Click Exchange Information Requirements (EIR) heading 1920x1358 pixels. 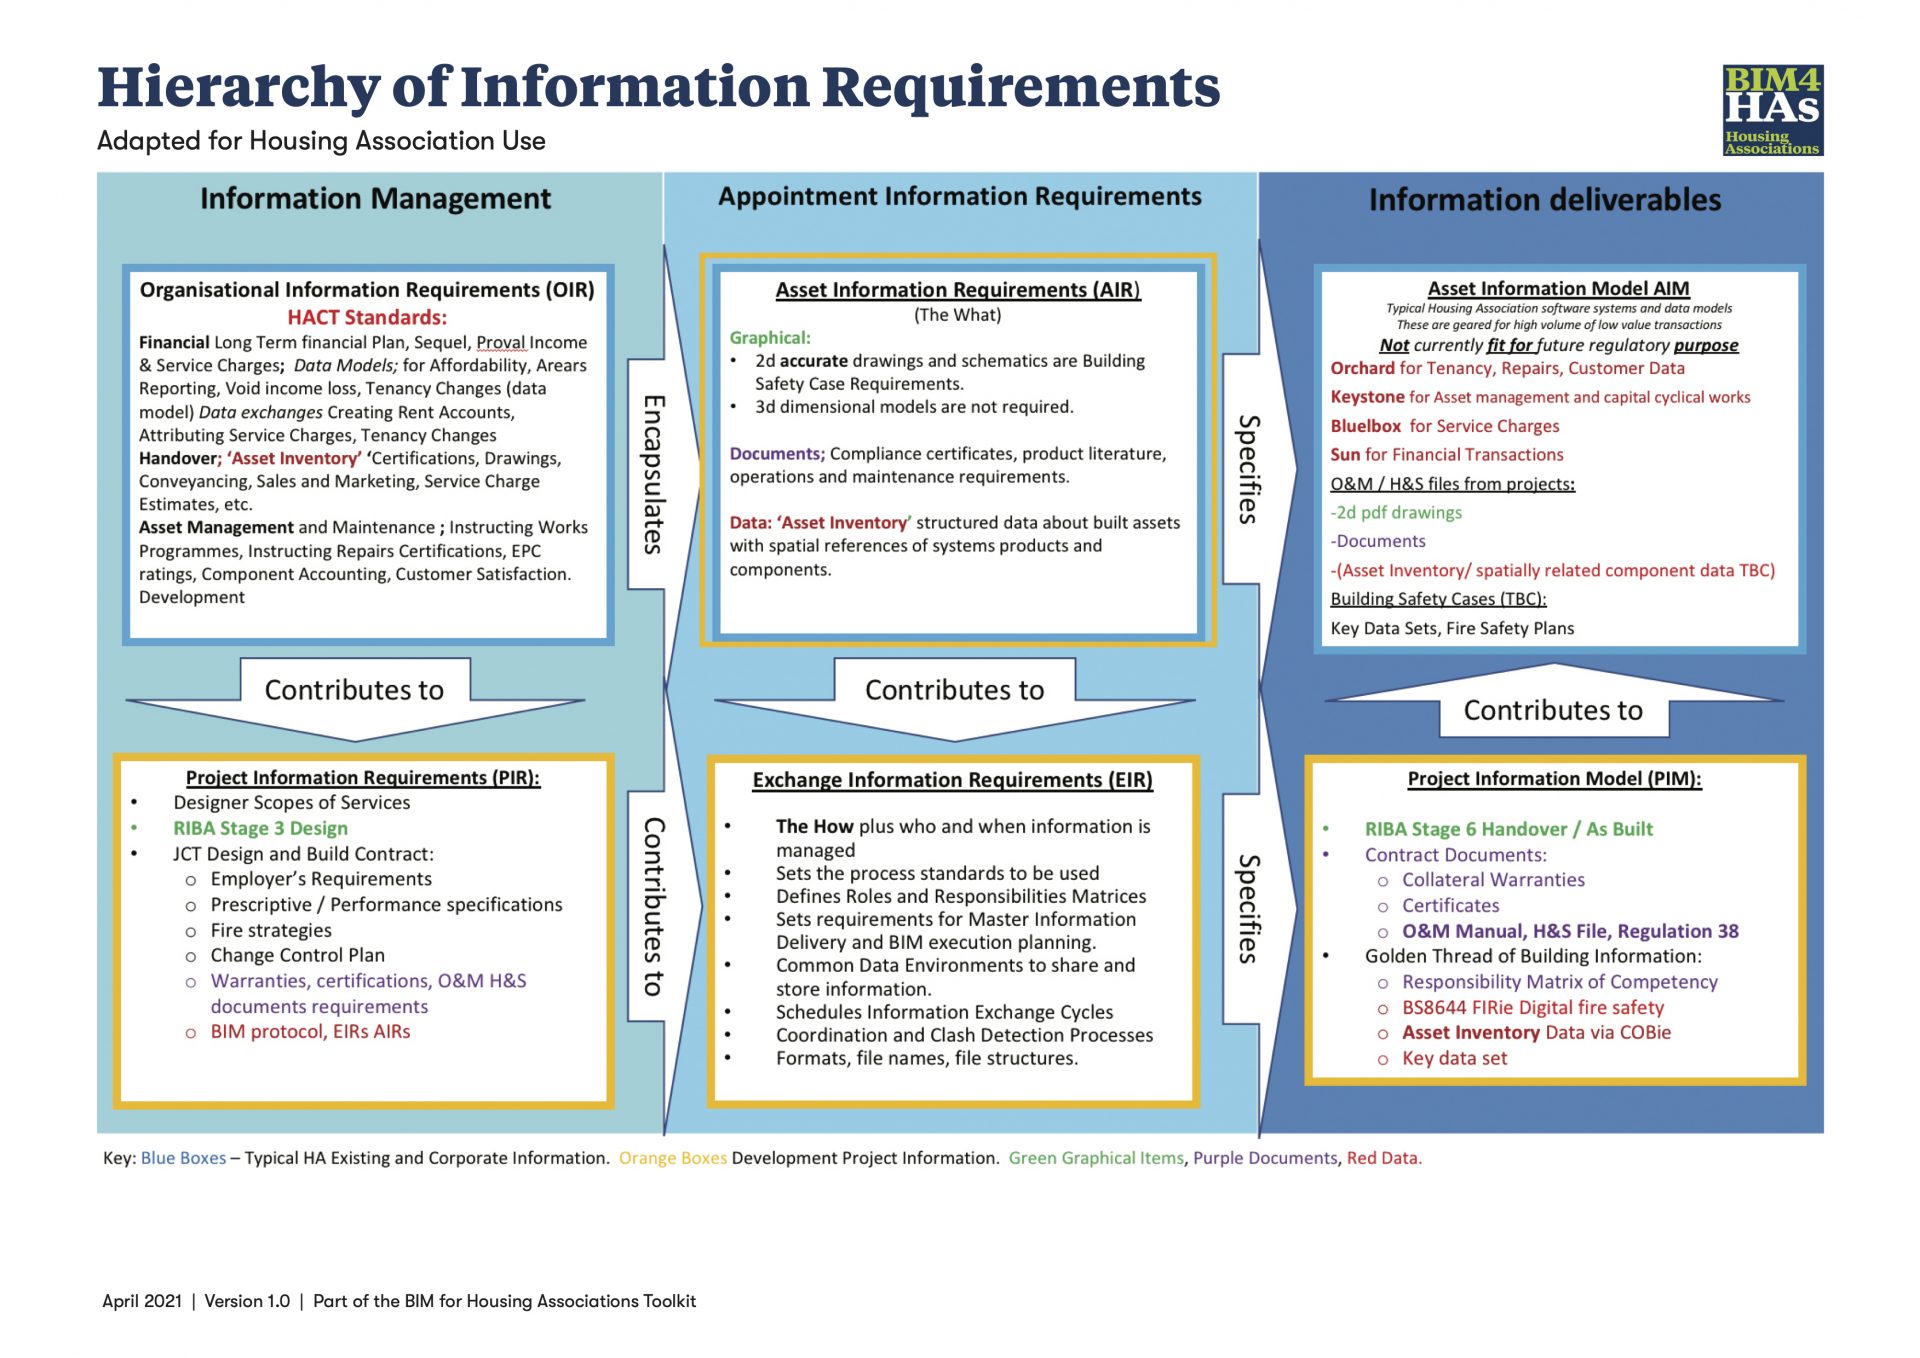click(x=952, y=780)
